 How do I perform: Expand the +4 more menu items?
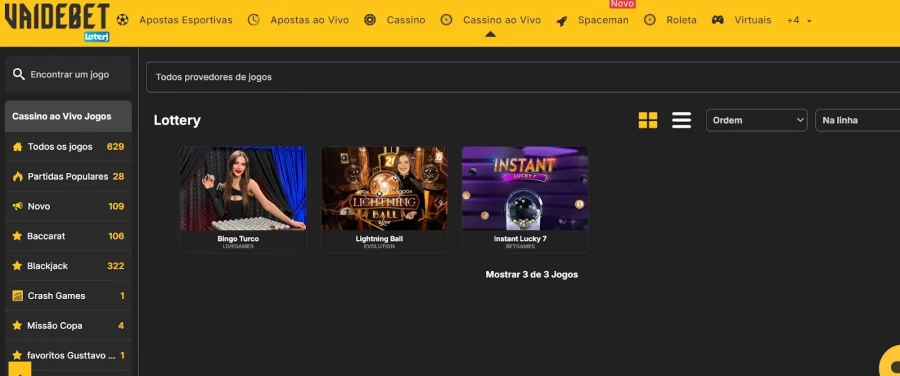coord(799,20)
